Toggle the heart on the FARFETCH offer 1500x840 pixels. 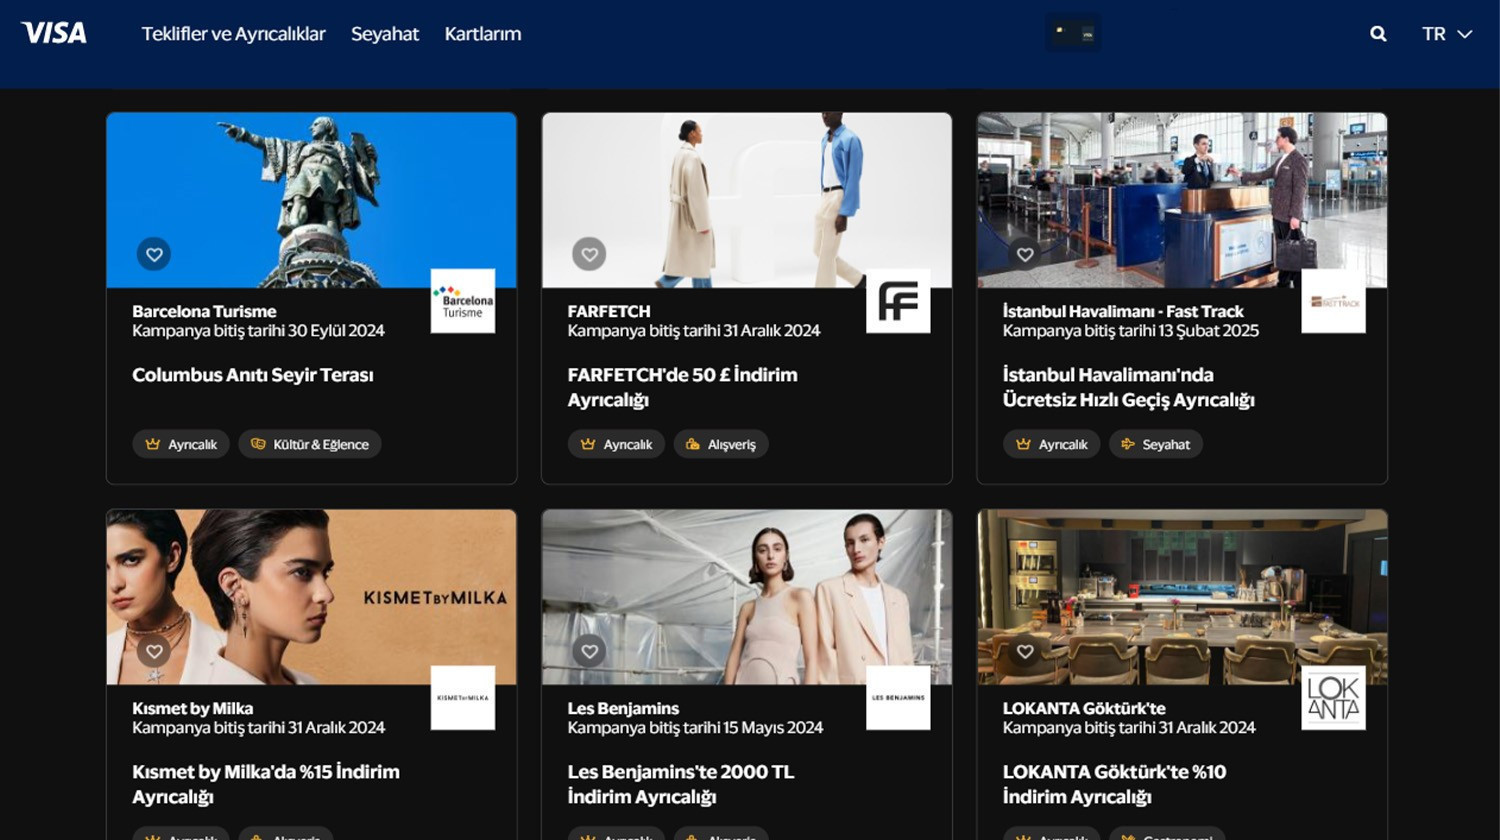click(x=589, y=254)
